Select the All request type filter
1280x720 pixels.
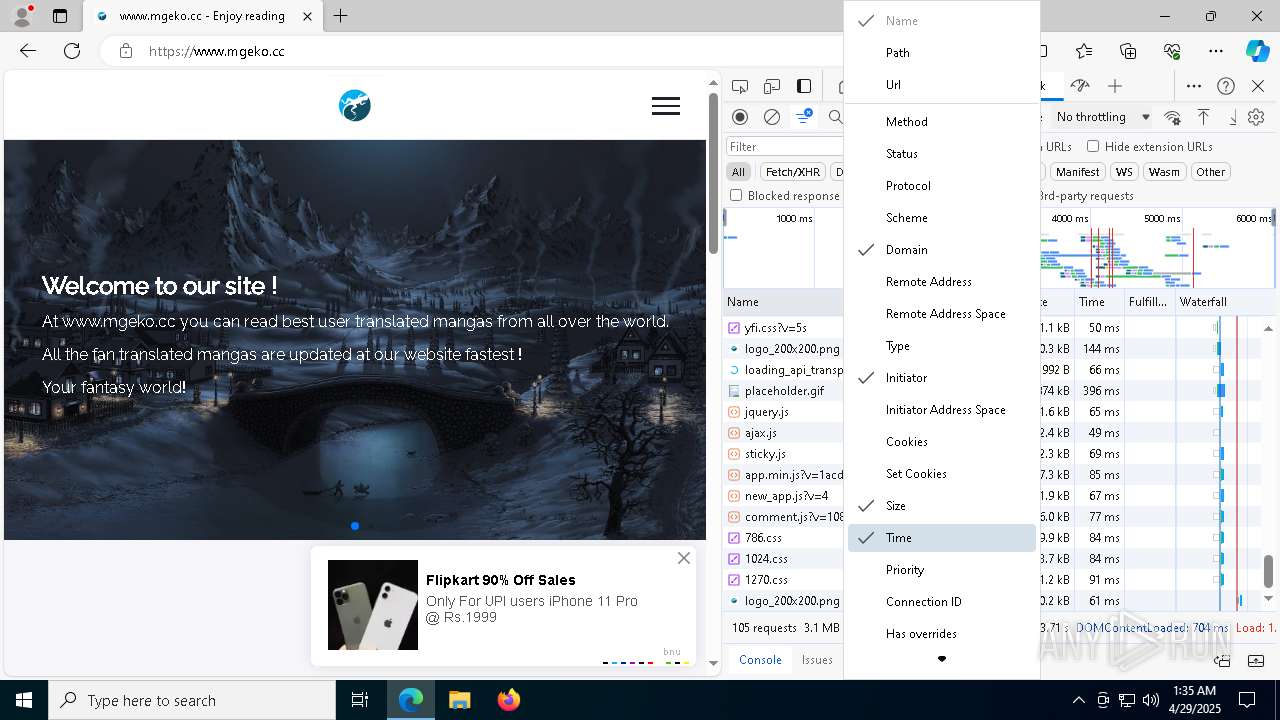point(738,172)
